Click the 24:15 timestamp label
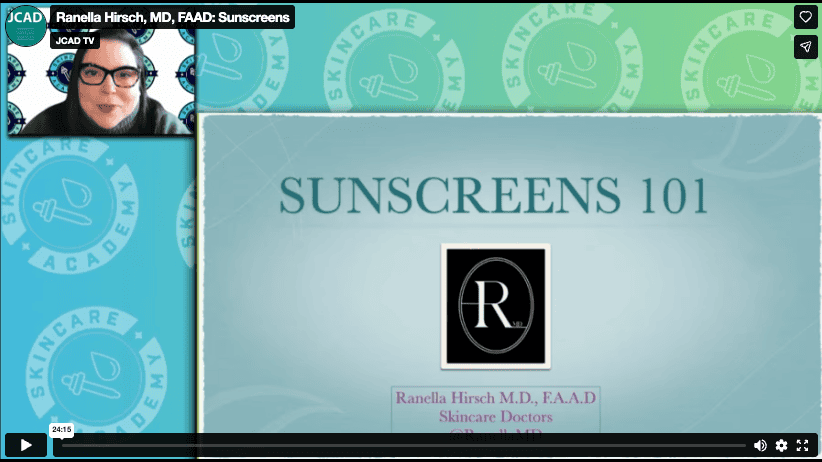Viewport: 822px width, 462px height. (x=62, y=429)
